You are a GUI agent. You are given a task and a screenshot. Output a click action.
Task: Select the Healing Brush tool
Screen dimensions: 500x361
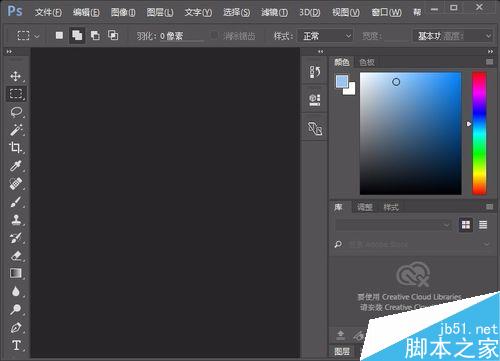pyautogui.click(x=16, y=183)
